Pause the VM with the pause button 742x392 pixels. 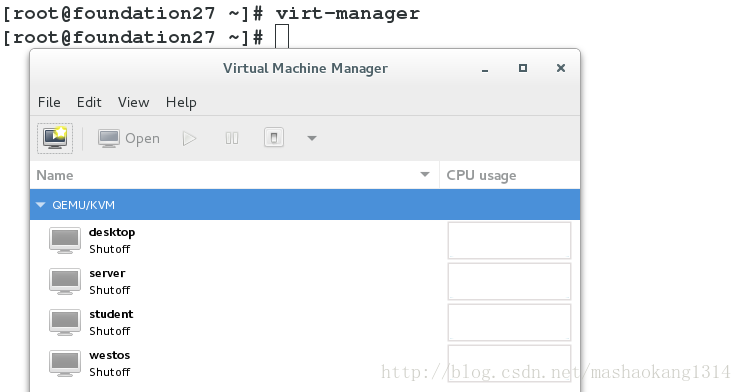pyautogui.click(x=232, y=138)
